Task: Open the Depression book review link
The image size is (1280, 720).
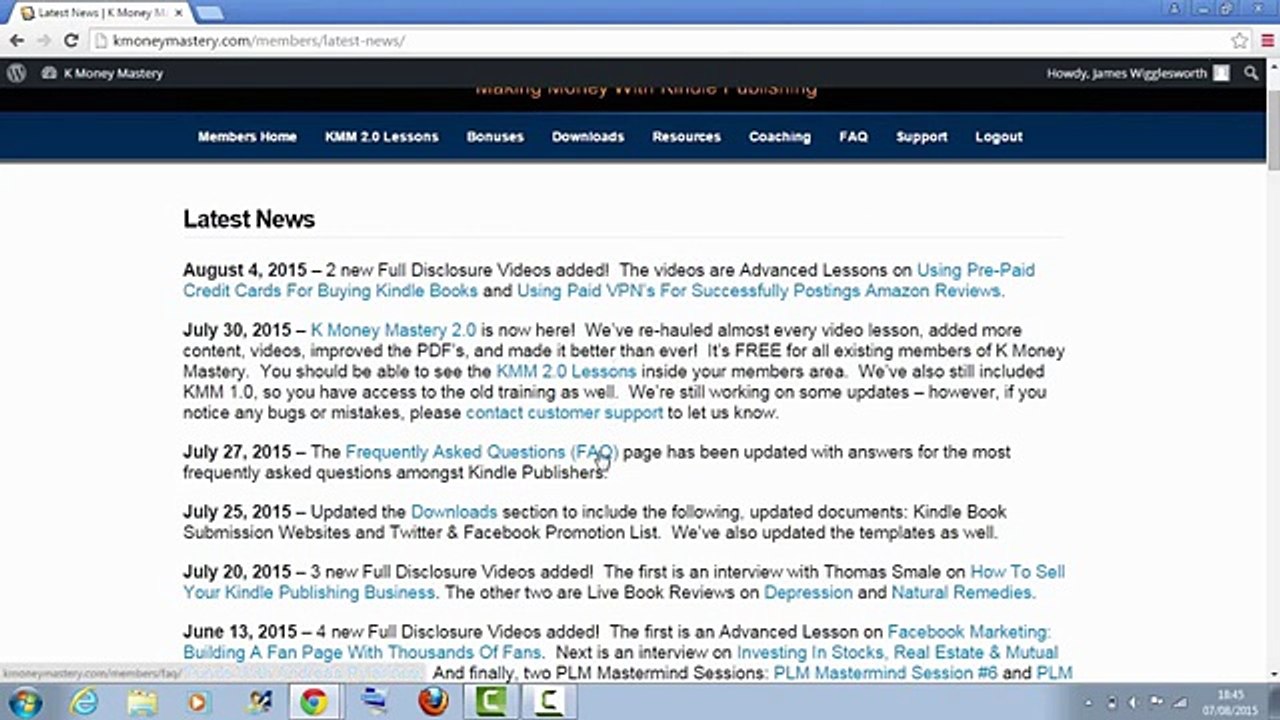Action: pyautogui.click(x=808, y=592)
